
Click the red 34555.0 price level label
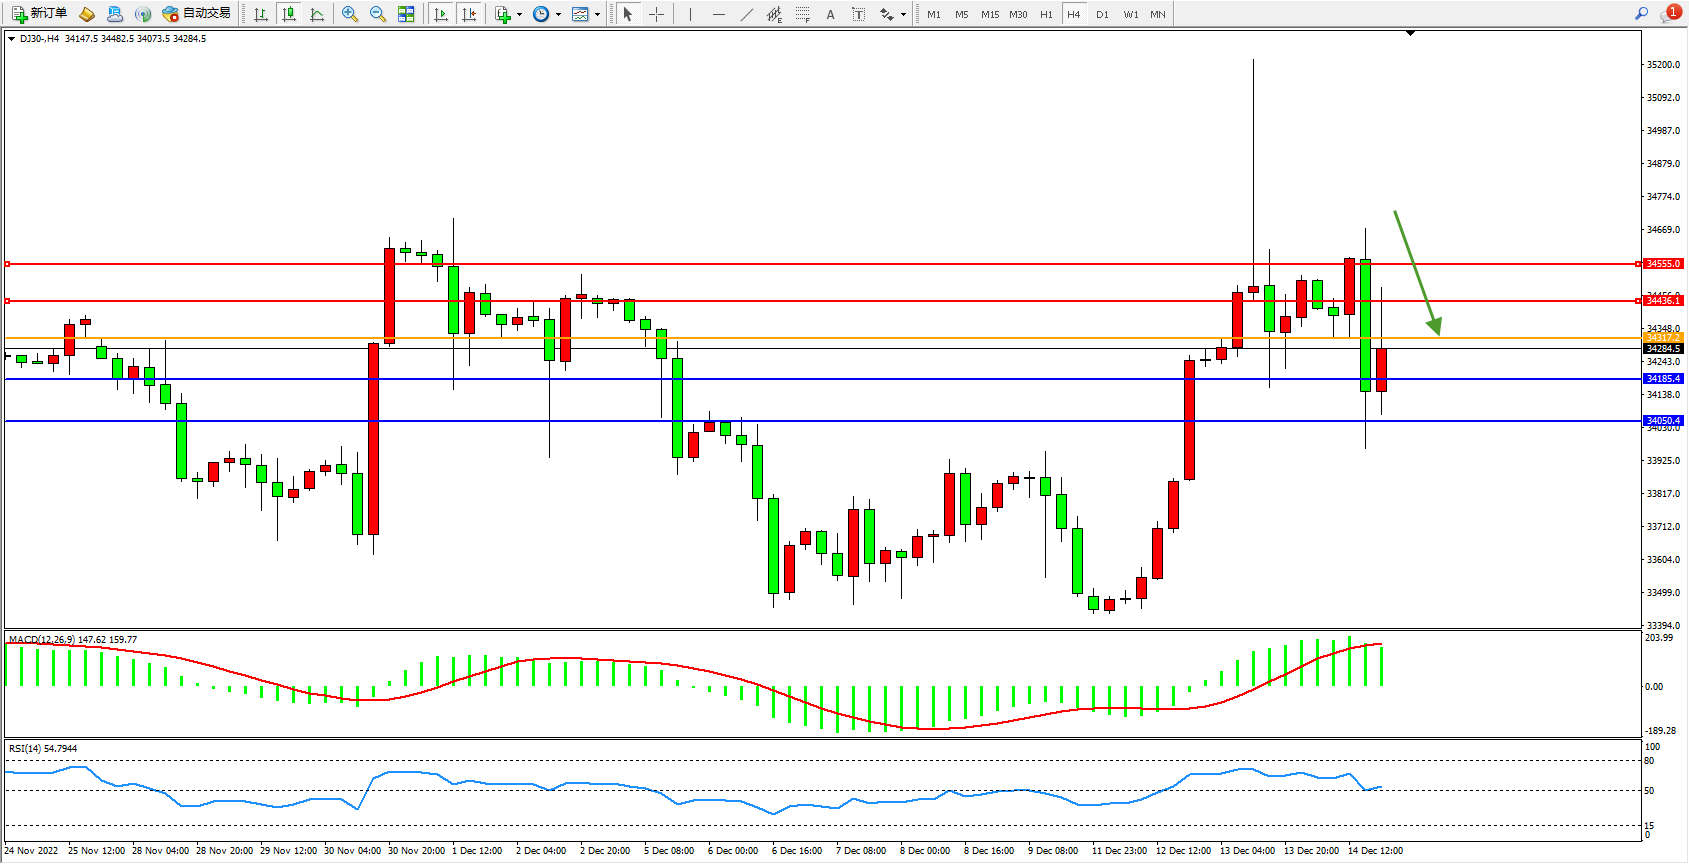coord(1663,264)
